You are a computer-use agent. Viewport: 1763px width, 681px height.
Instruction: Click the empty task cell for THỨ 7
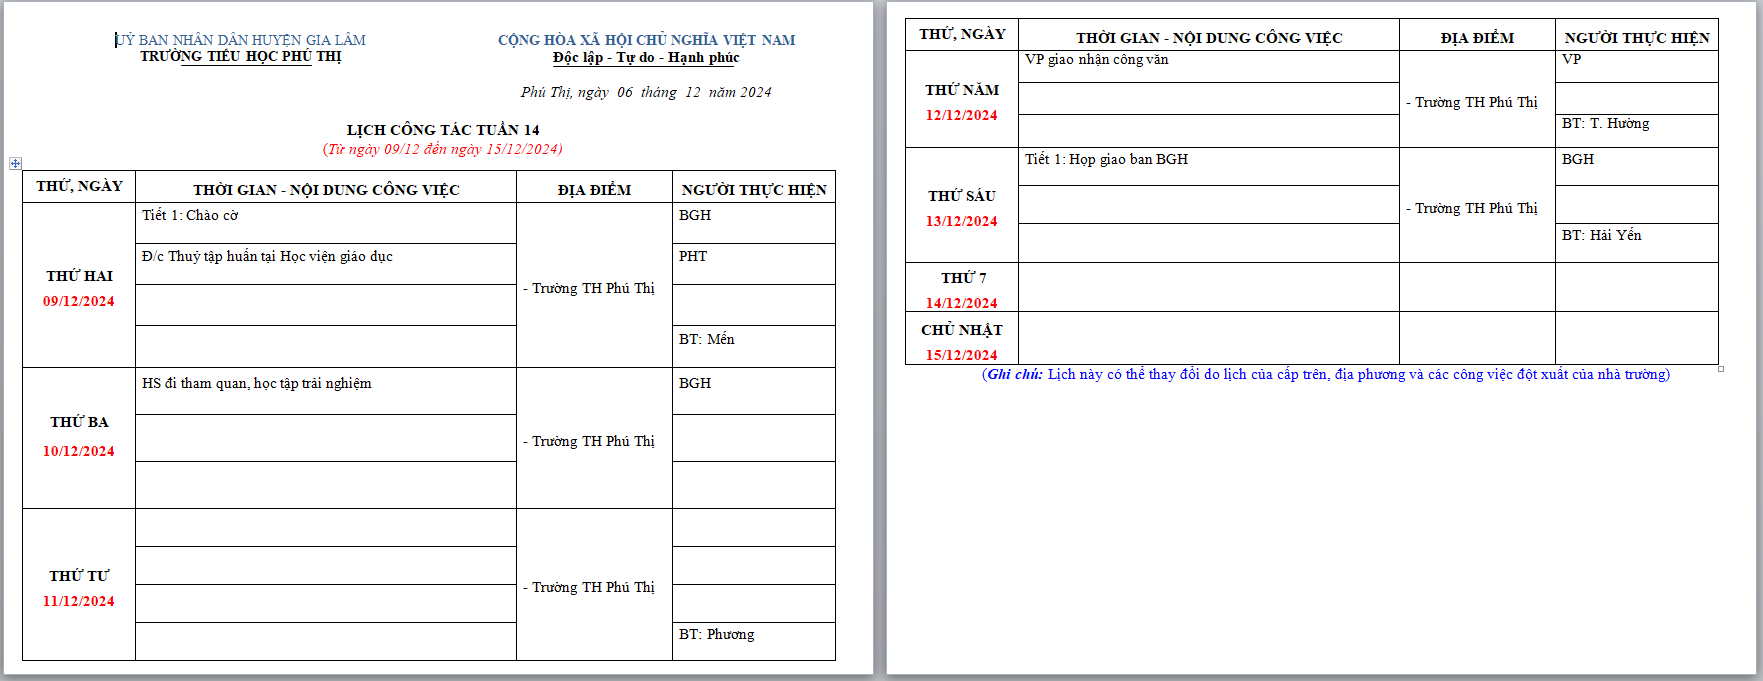click(1208, 287)
